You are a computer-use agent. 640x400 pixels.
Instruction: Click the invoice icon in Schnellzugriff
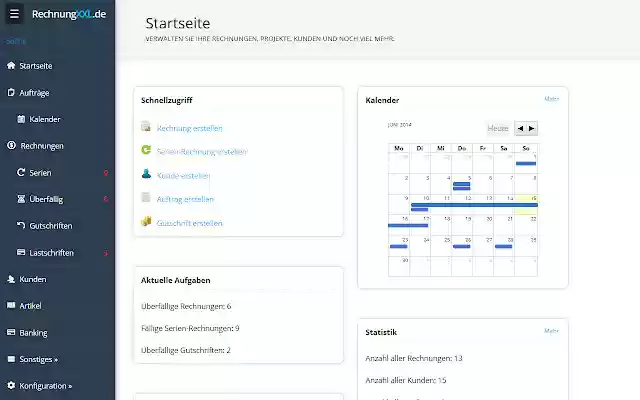point(146,127)
